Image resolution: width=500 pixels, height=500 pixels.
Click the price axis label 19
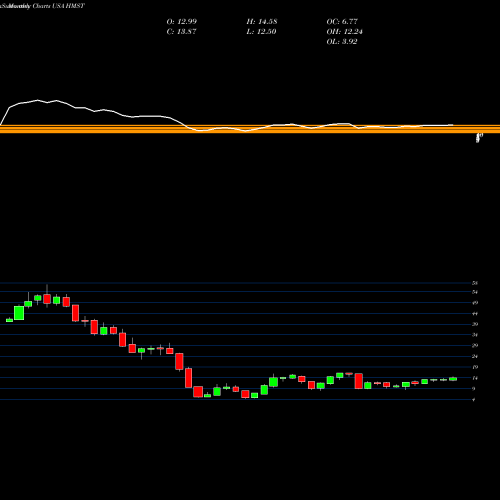point(475,367)
